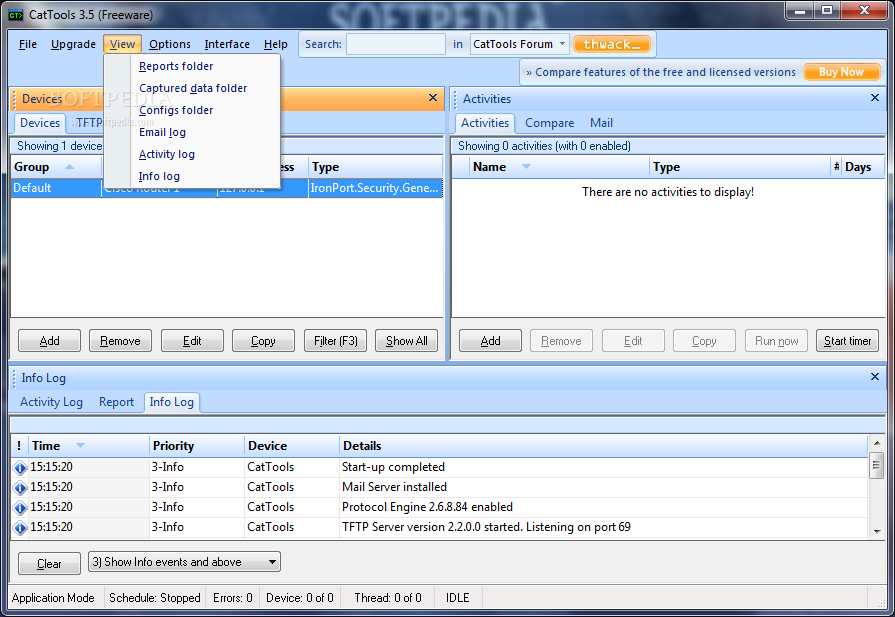The width and height of the screenshot is (895, 617).
Task: Choose Captured data folder menu entry
Action: pyautogui.click(x=193, y=88)
